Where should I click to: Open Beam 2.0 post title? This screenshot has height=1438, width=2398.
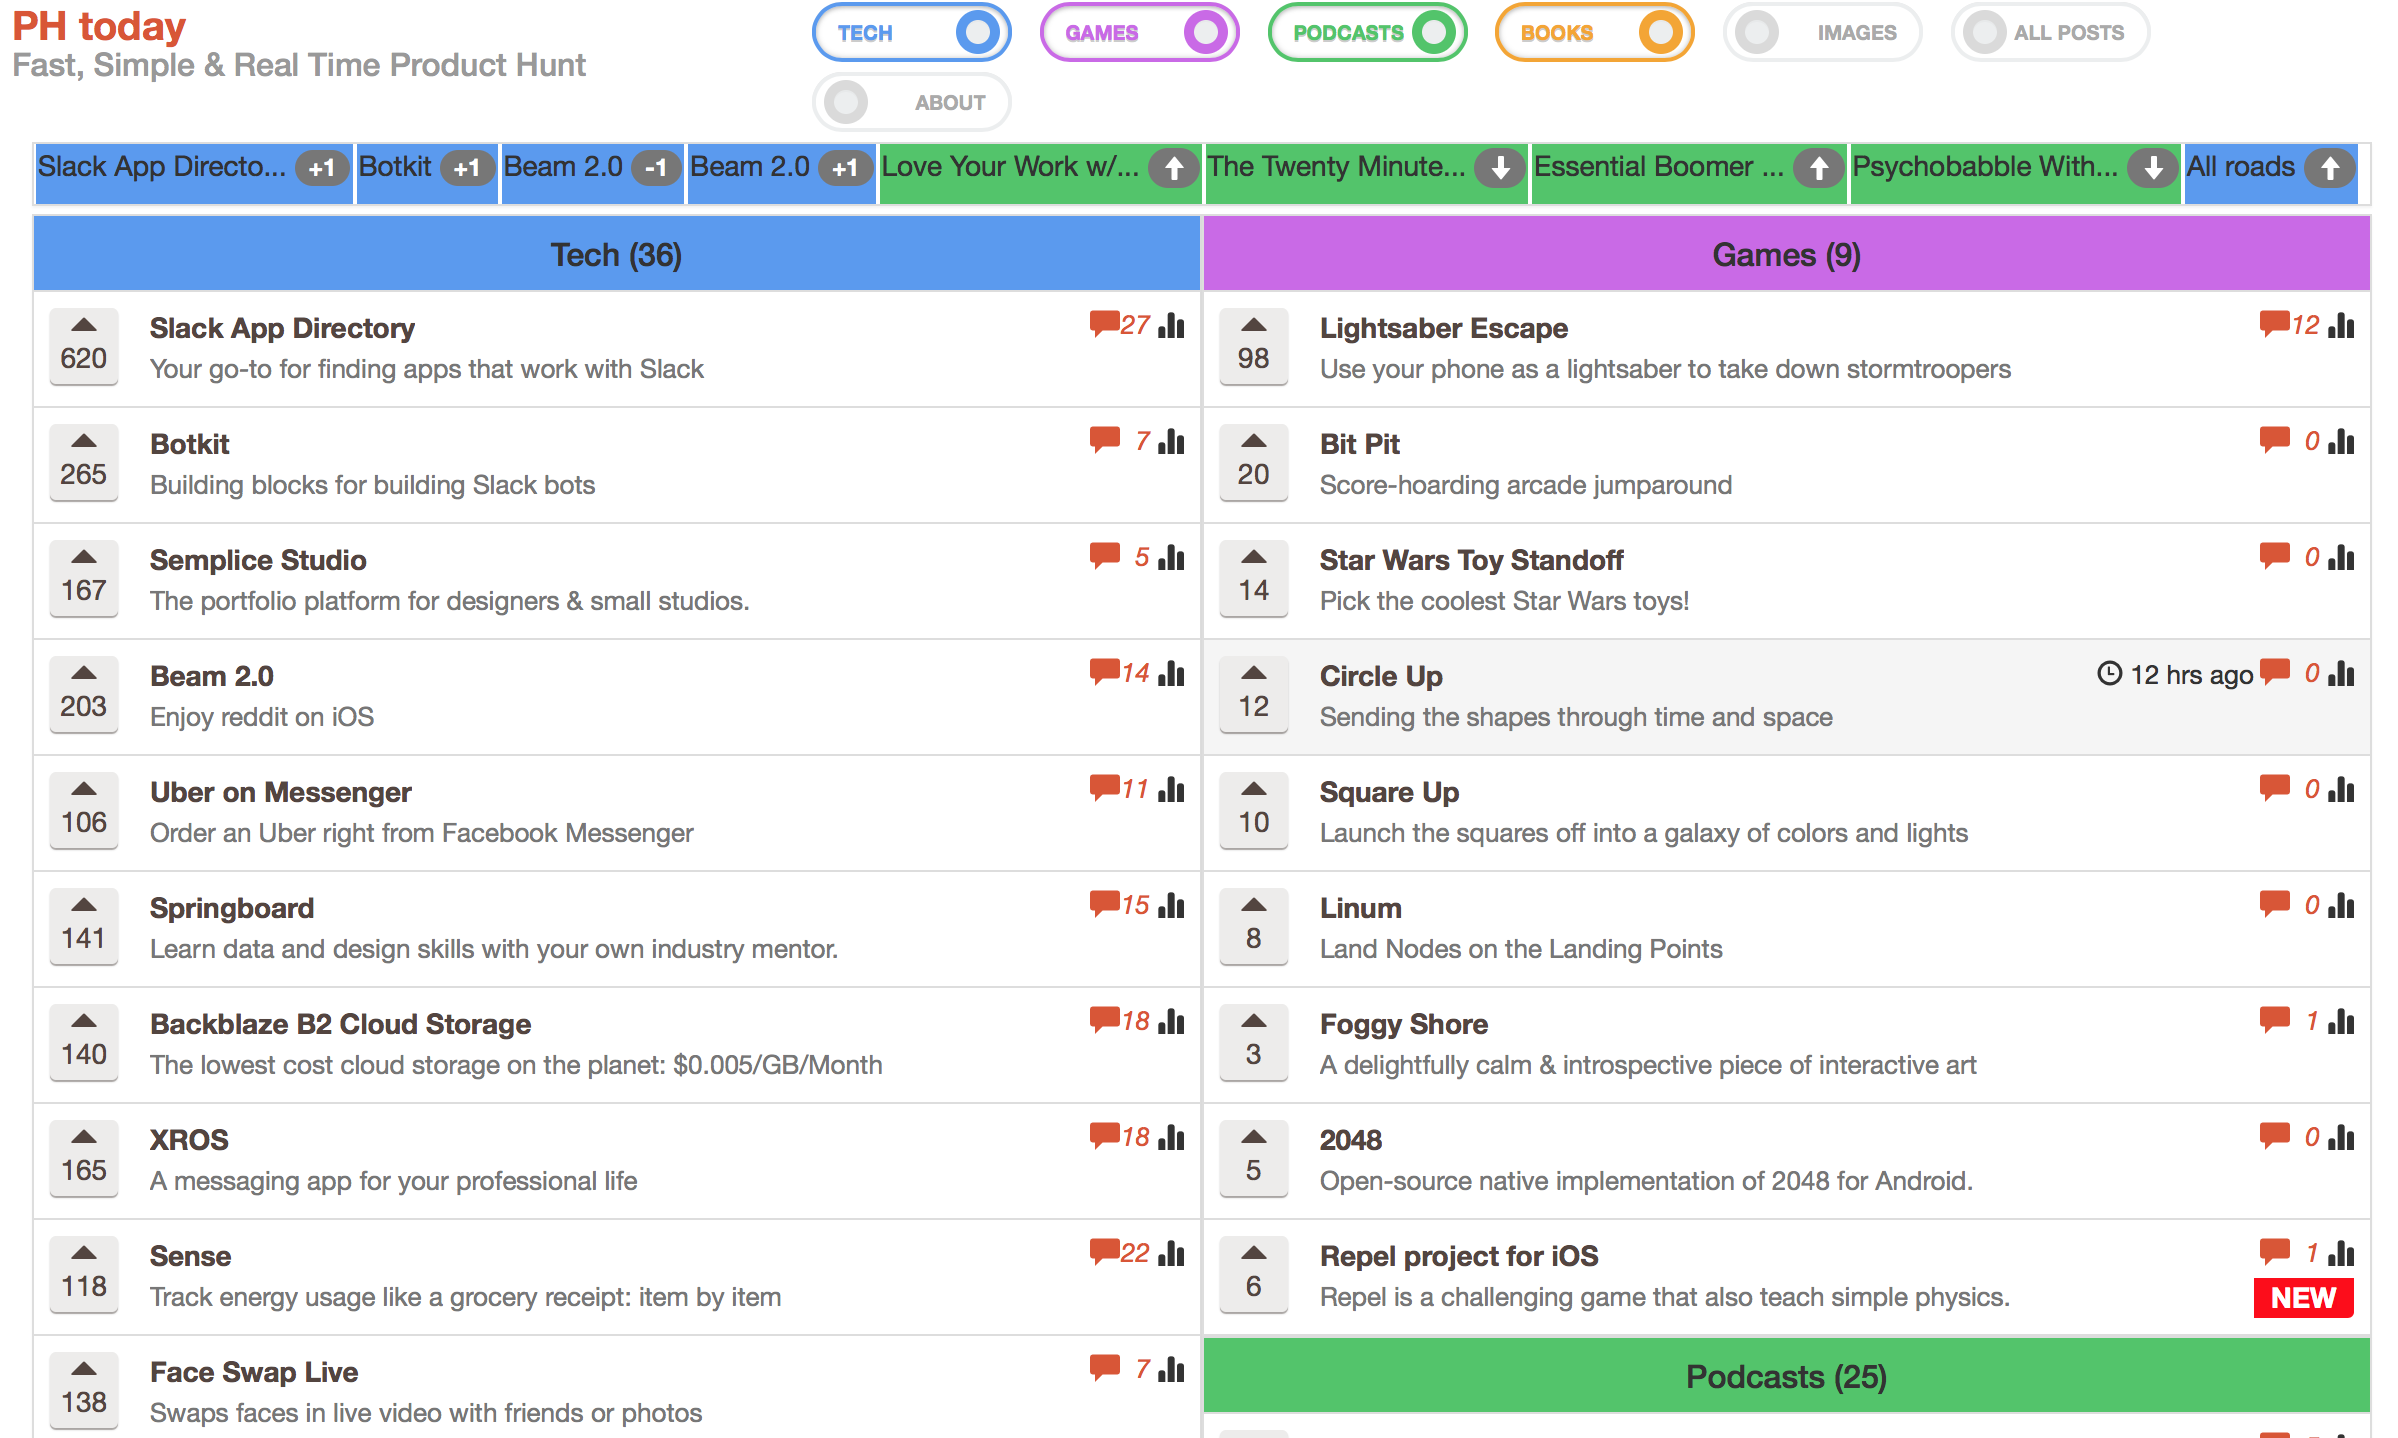212,676
